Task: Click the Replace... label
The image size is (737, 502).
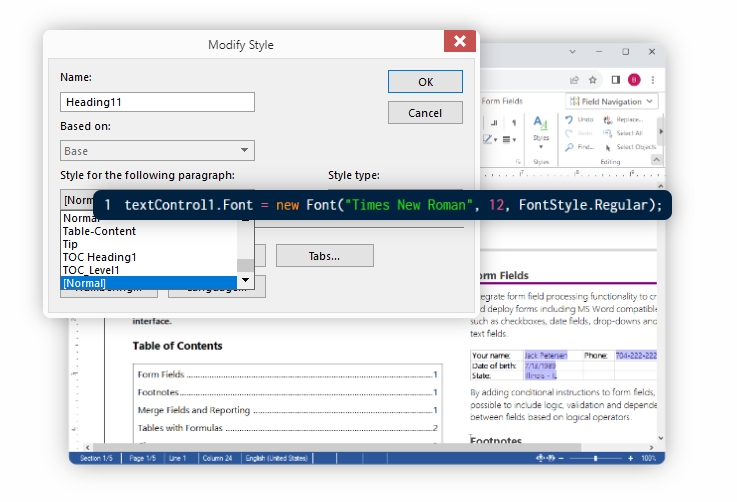Action: (629, 120)
